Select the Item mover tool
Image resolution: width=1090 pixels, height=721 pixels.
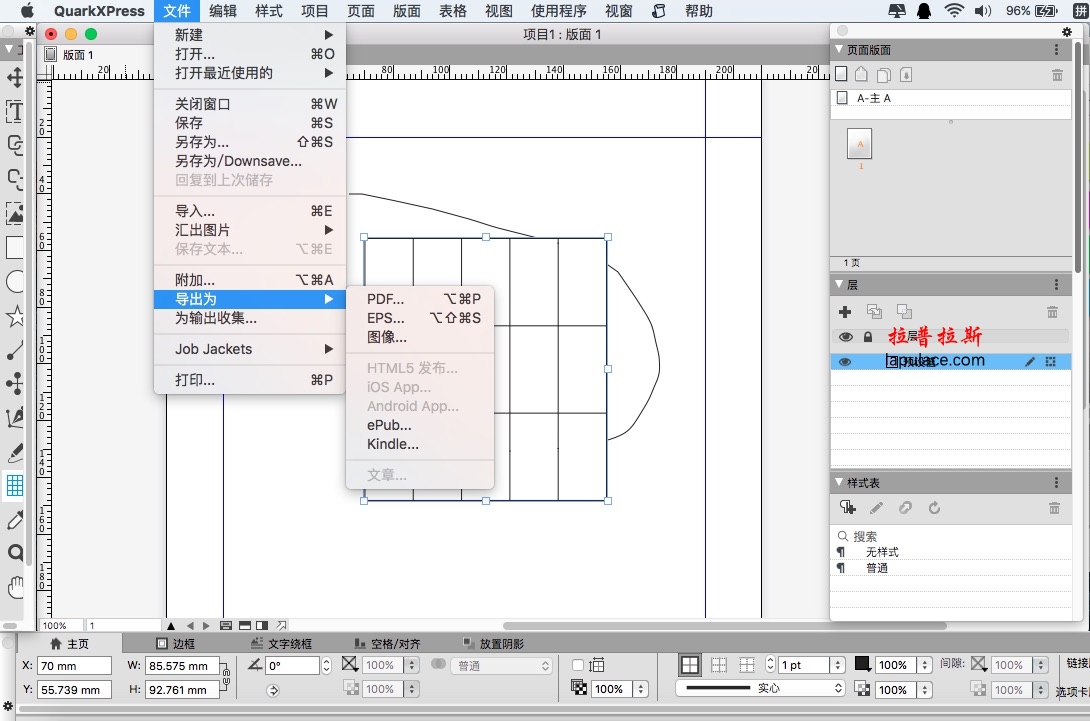click(x=15, y=76)
